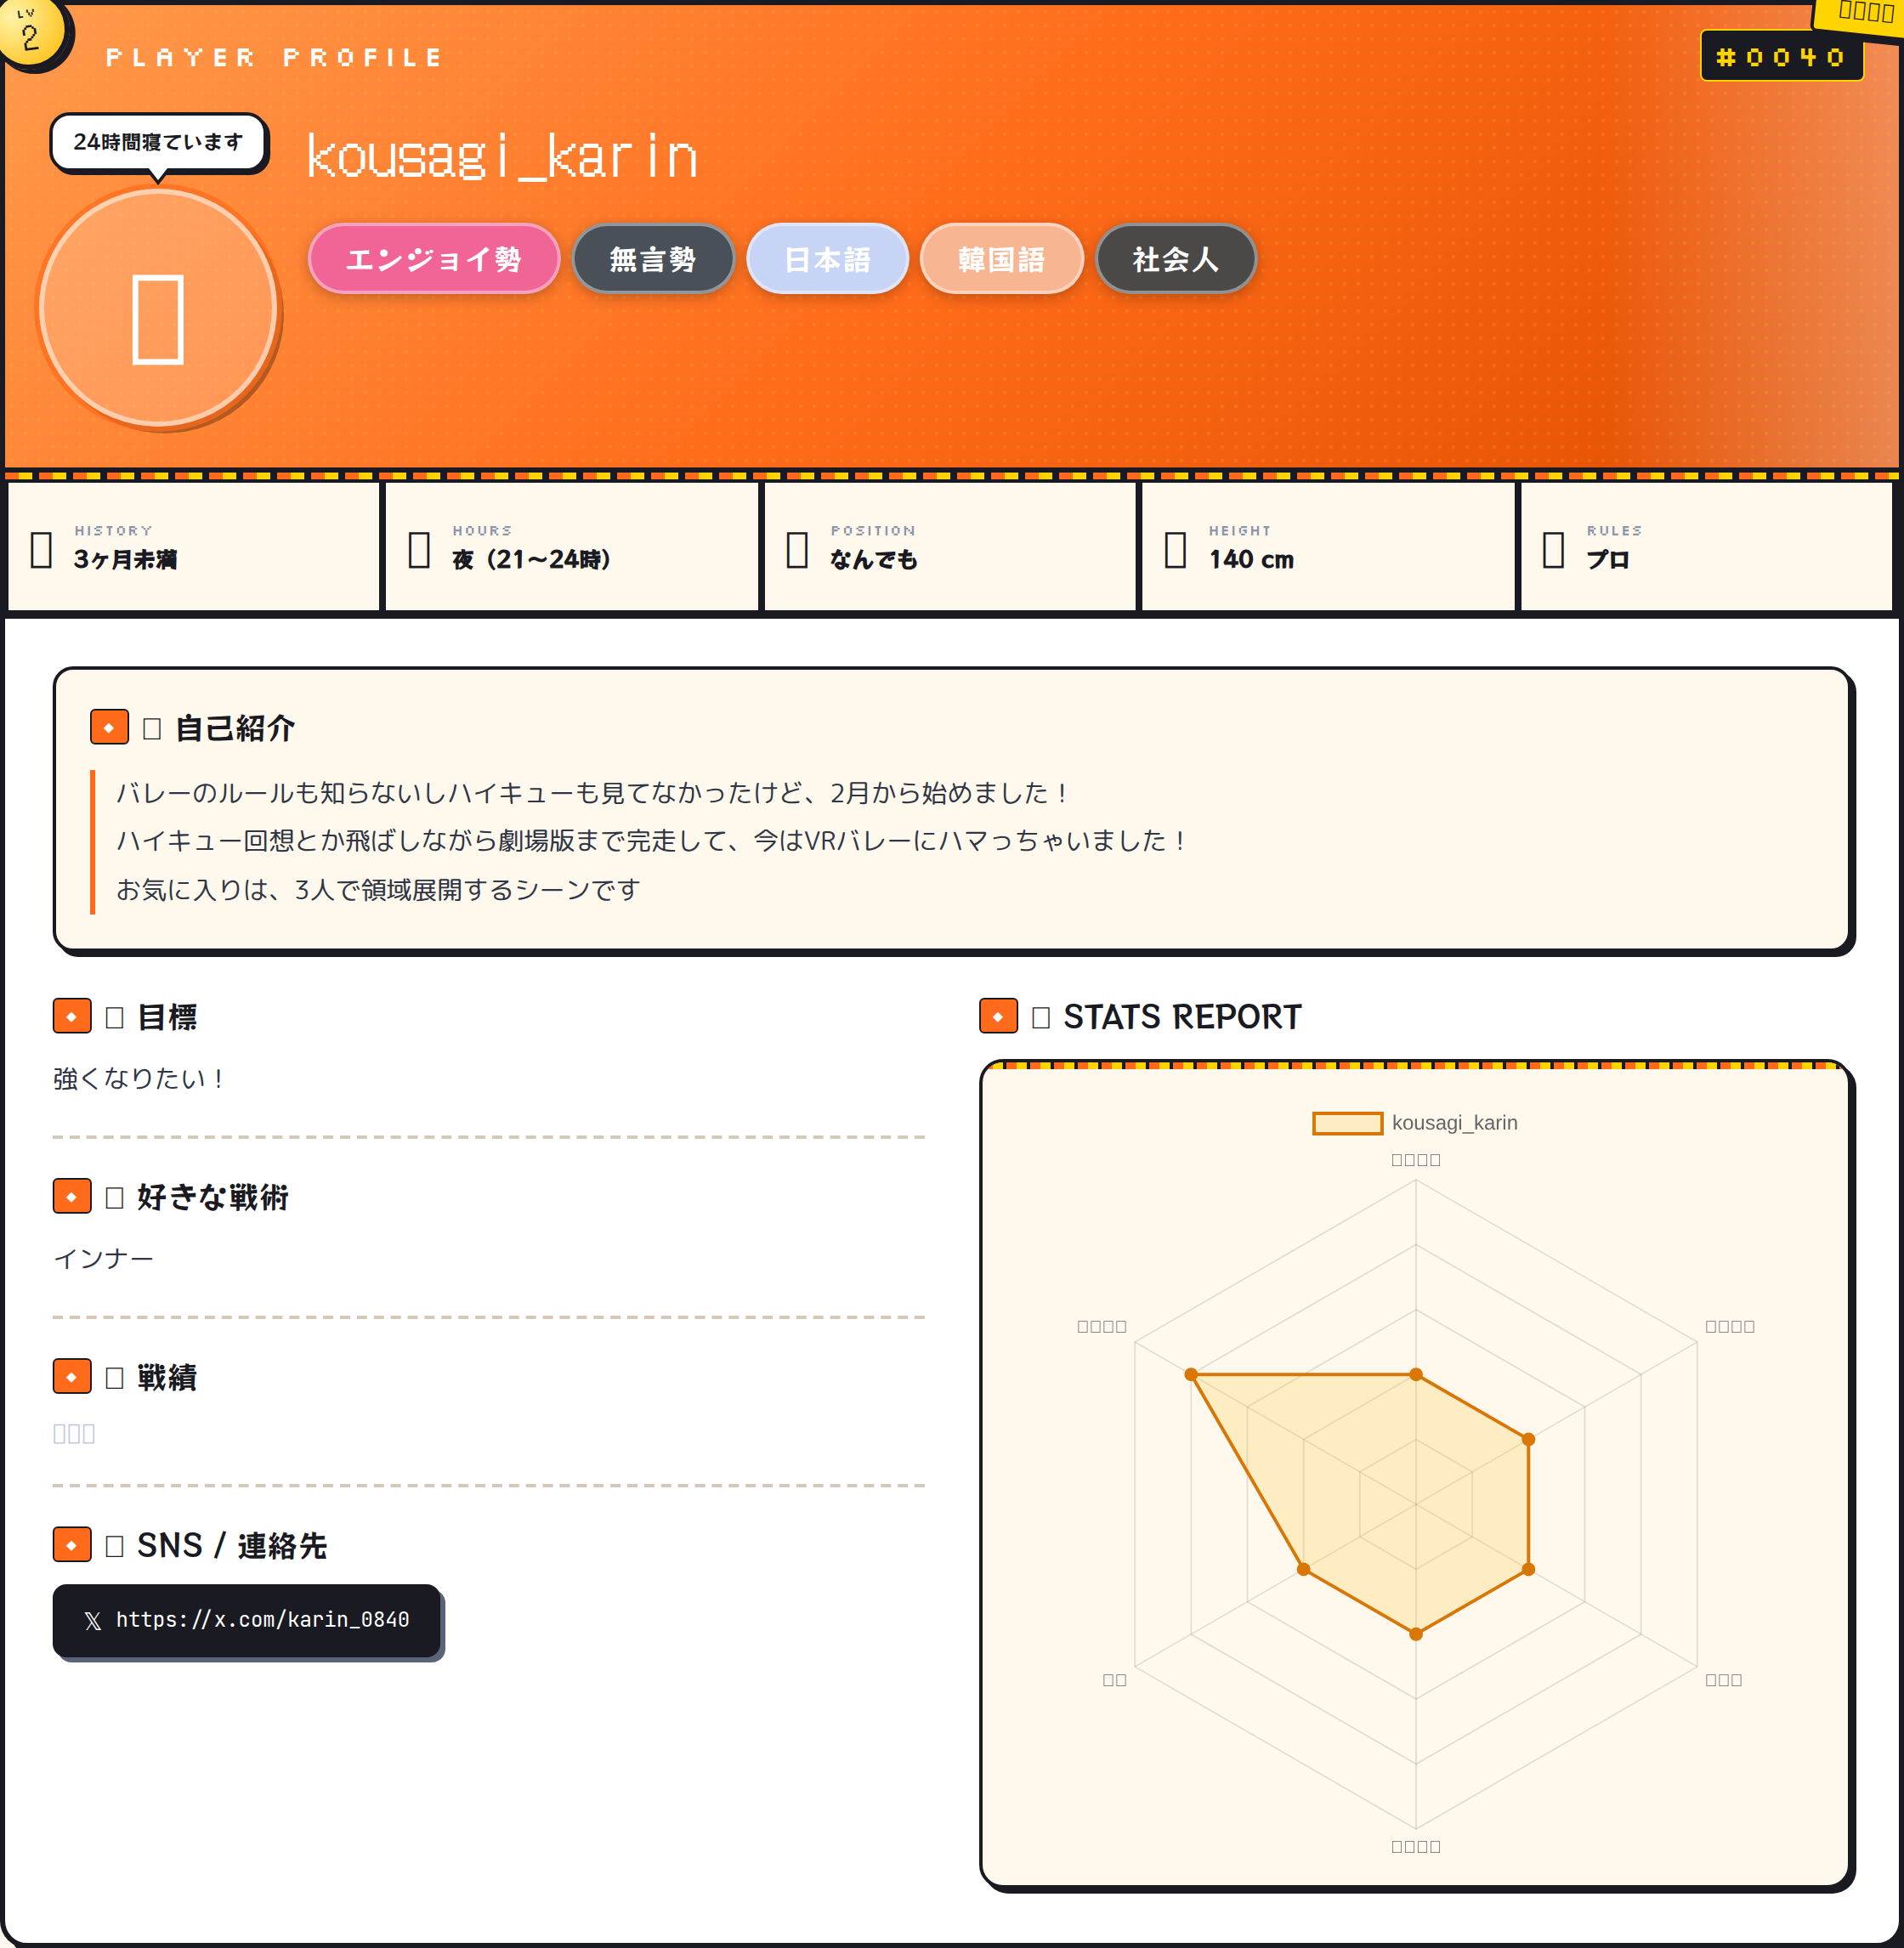Click the circular player avatar

coord(159,309)
